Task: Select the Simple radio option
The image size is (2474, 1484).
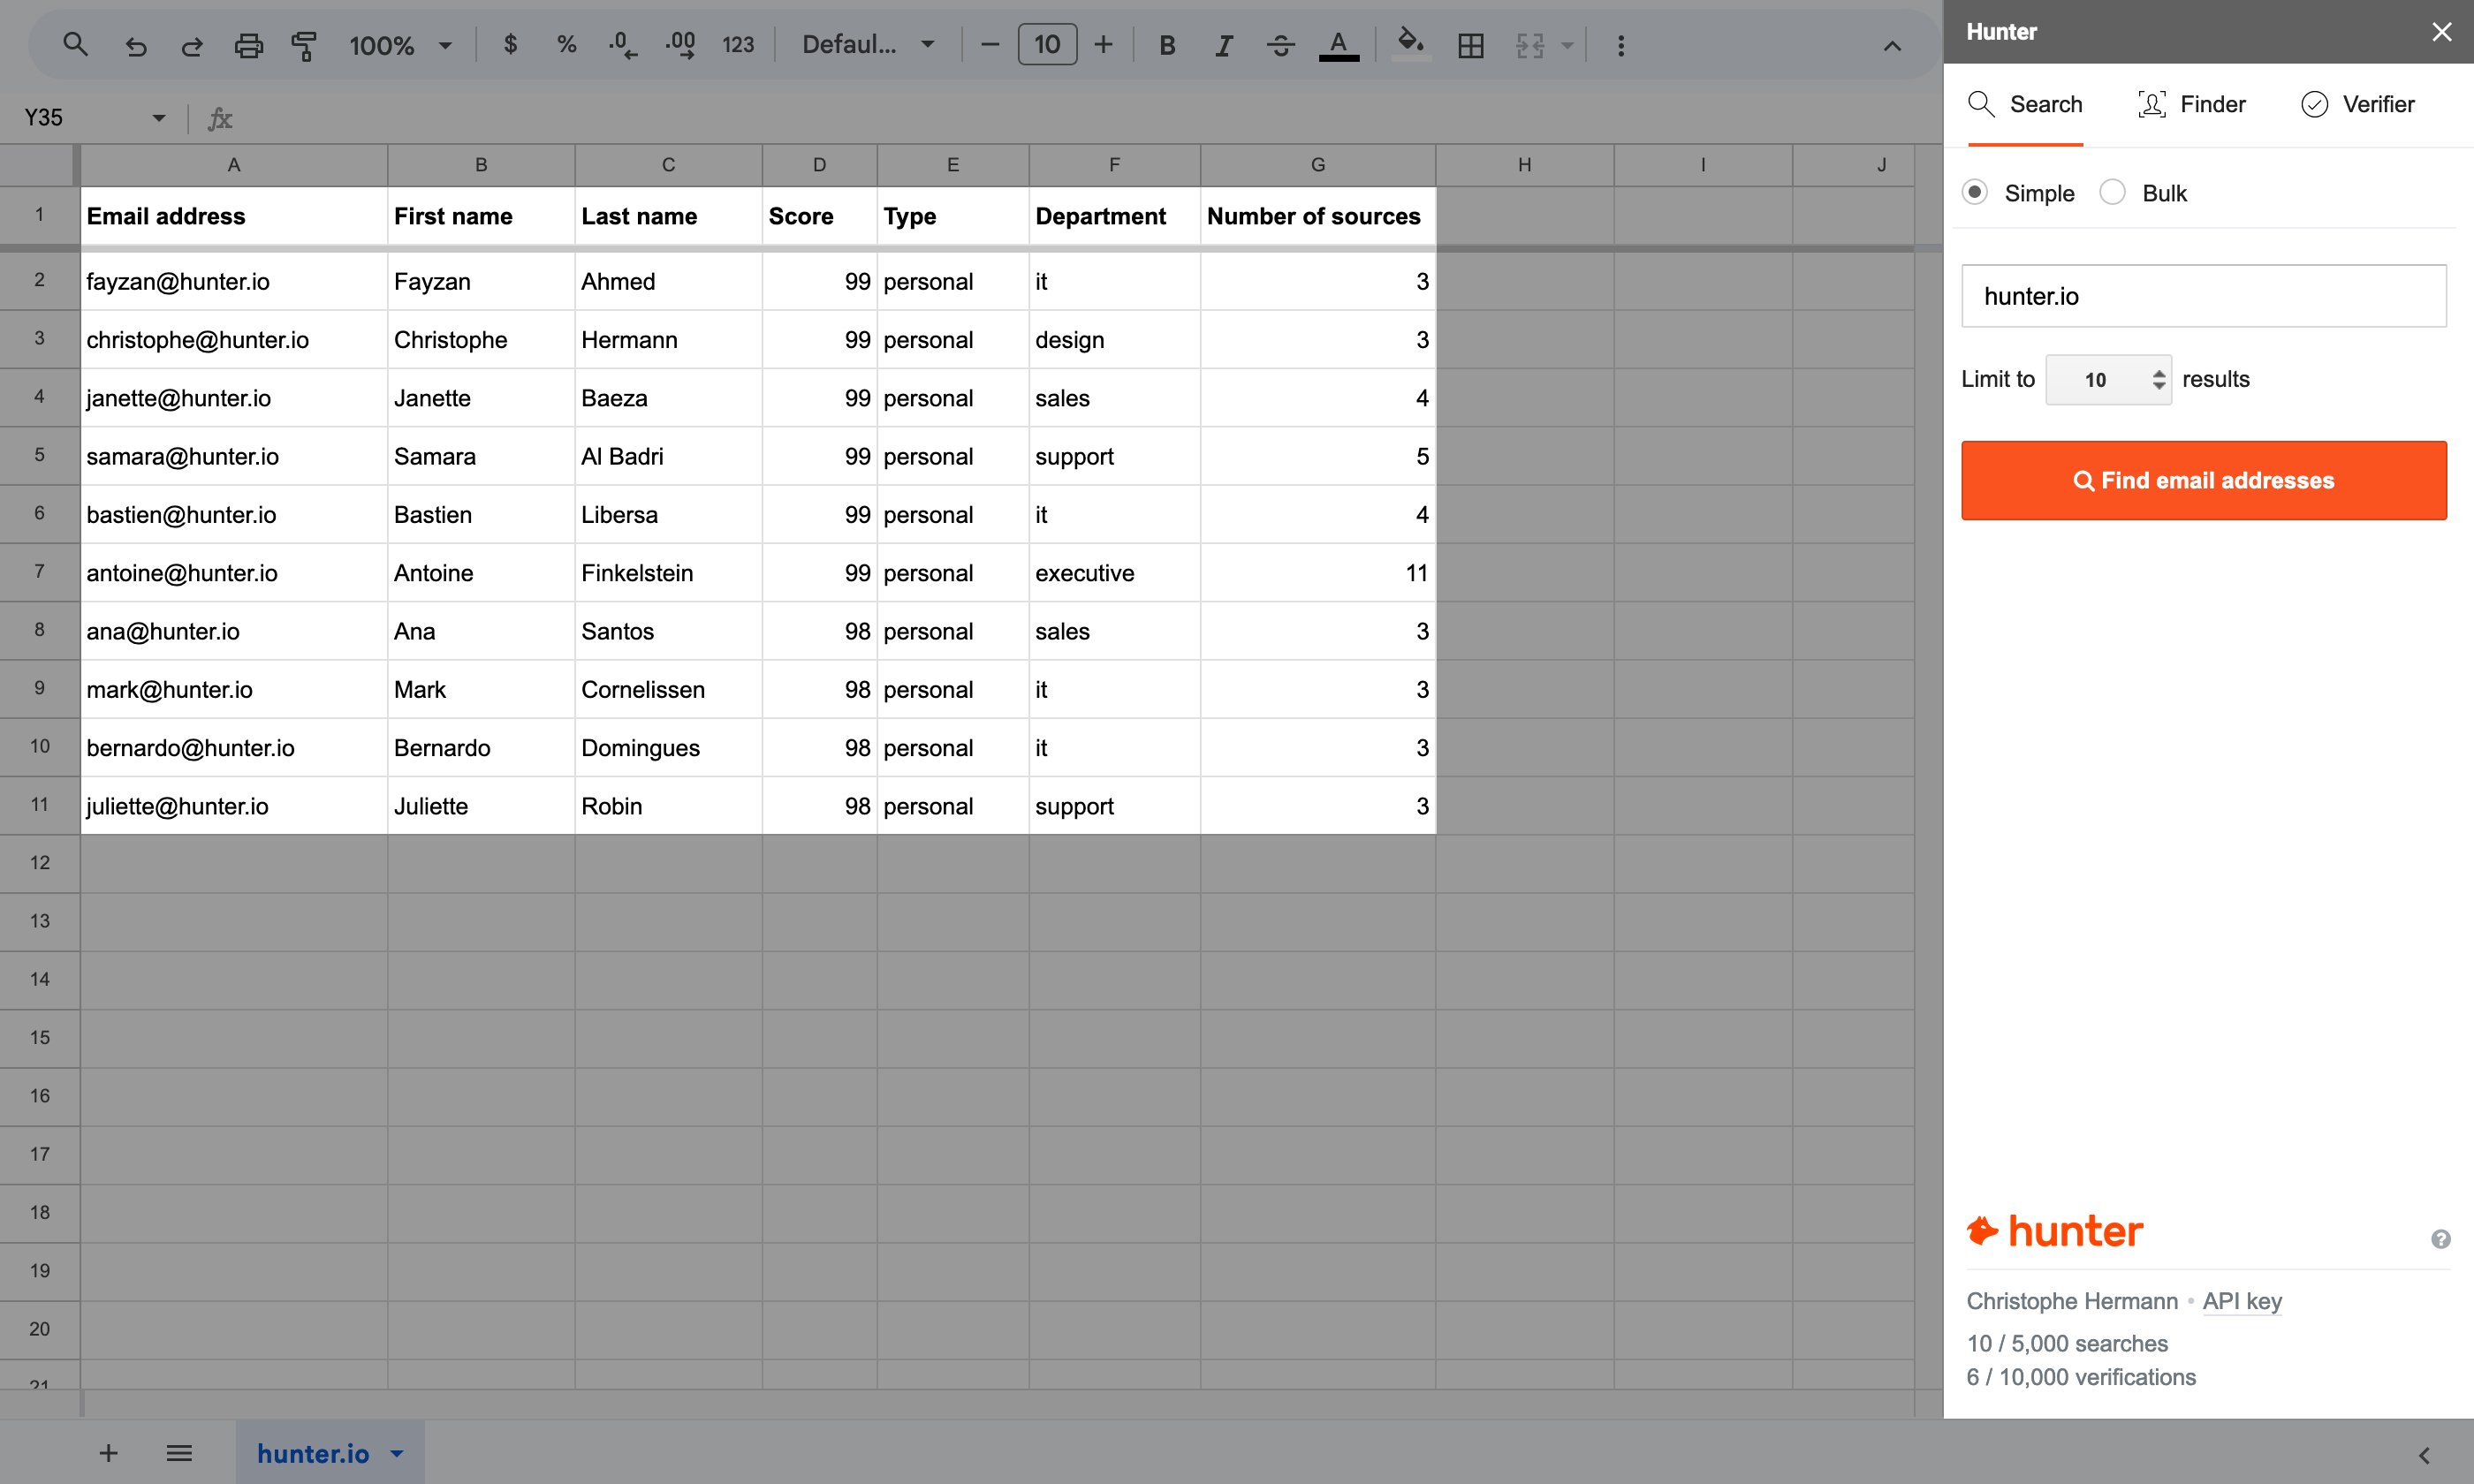Action: click(1975, 192)
